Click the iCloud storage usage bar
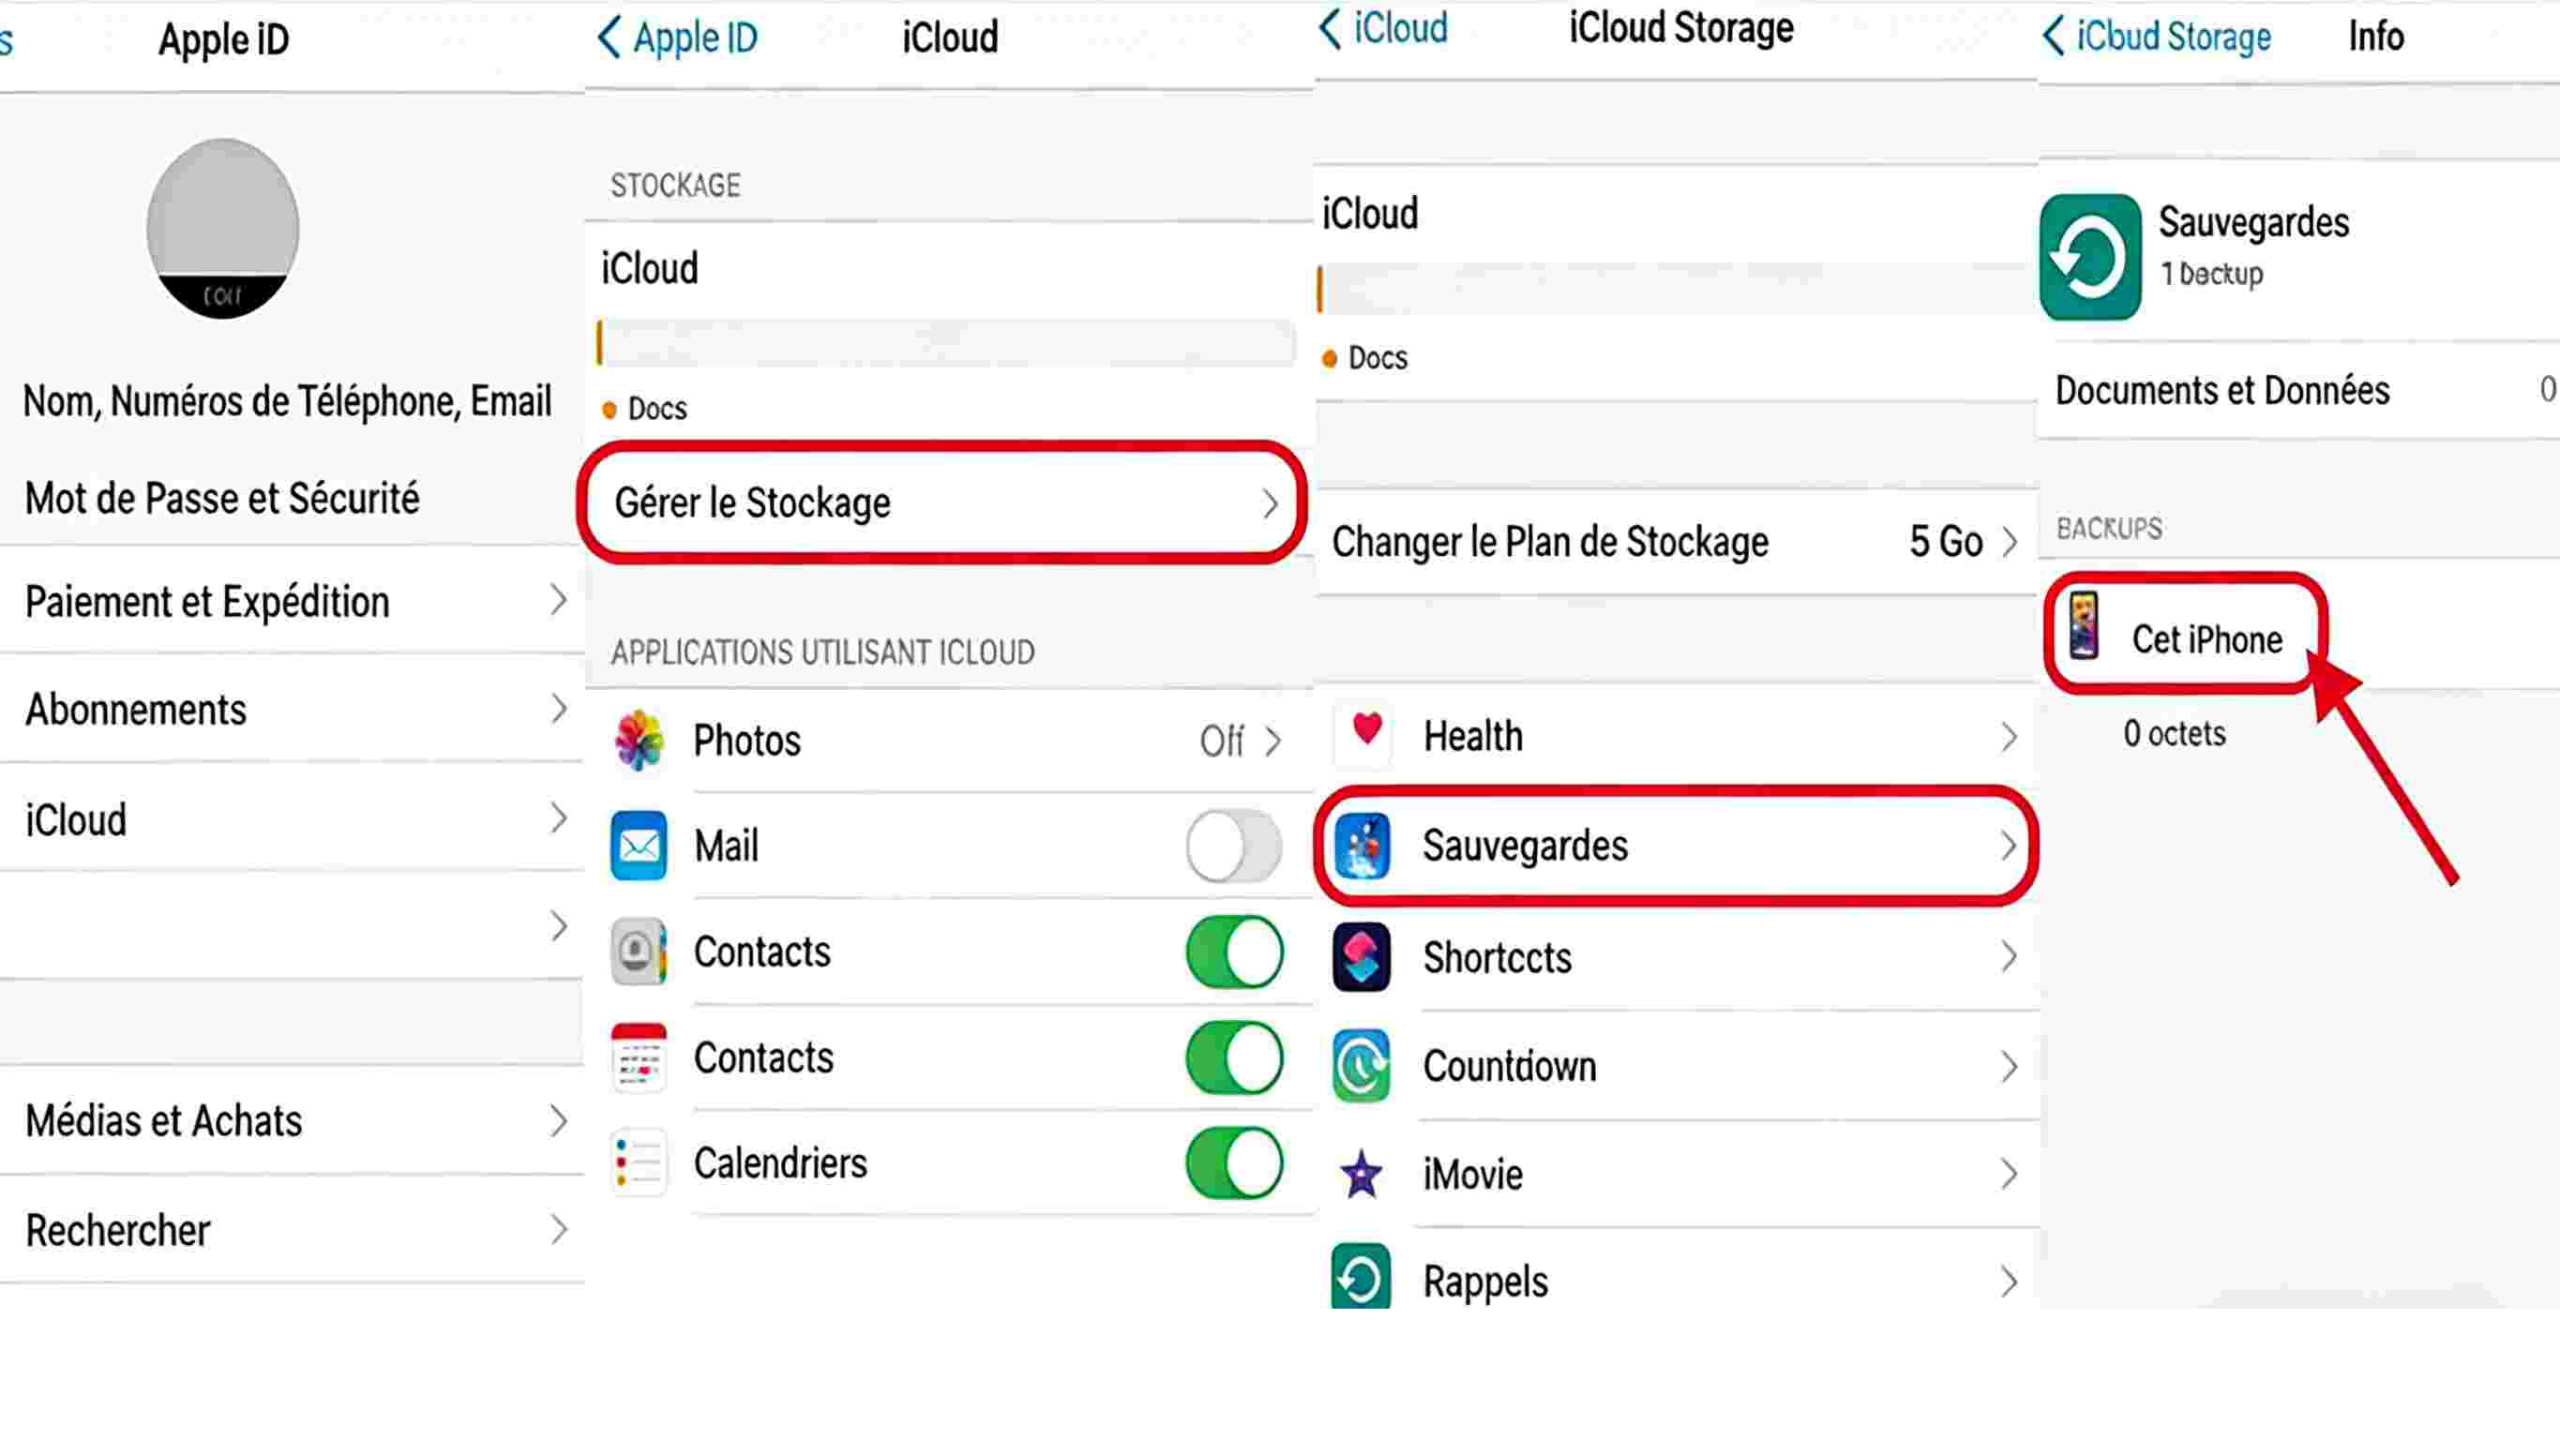The height and width of the screenshot is (1439, 2560). tap(945, 343)
